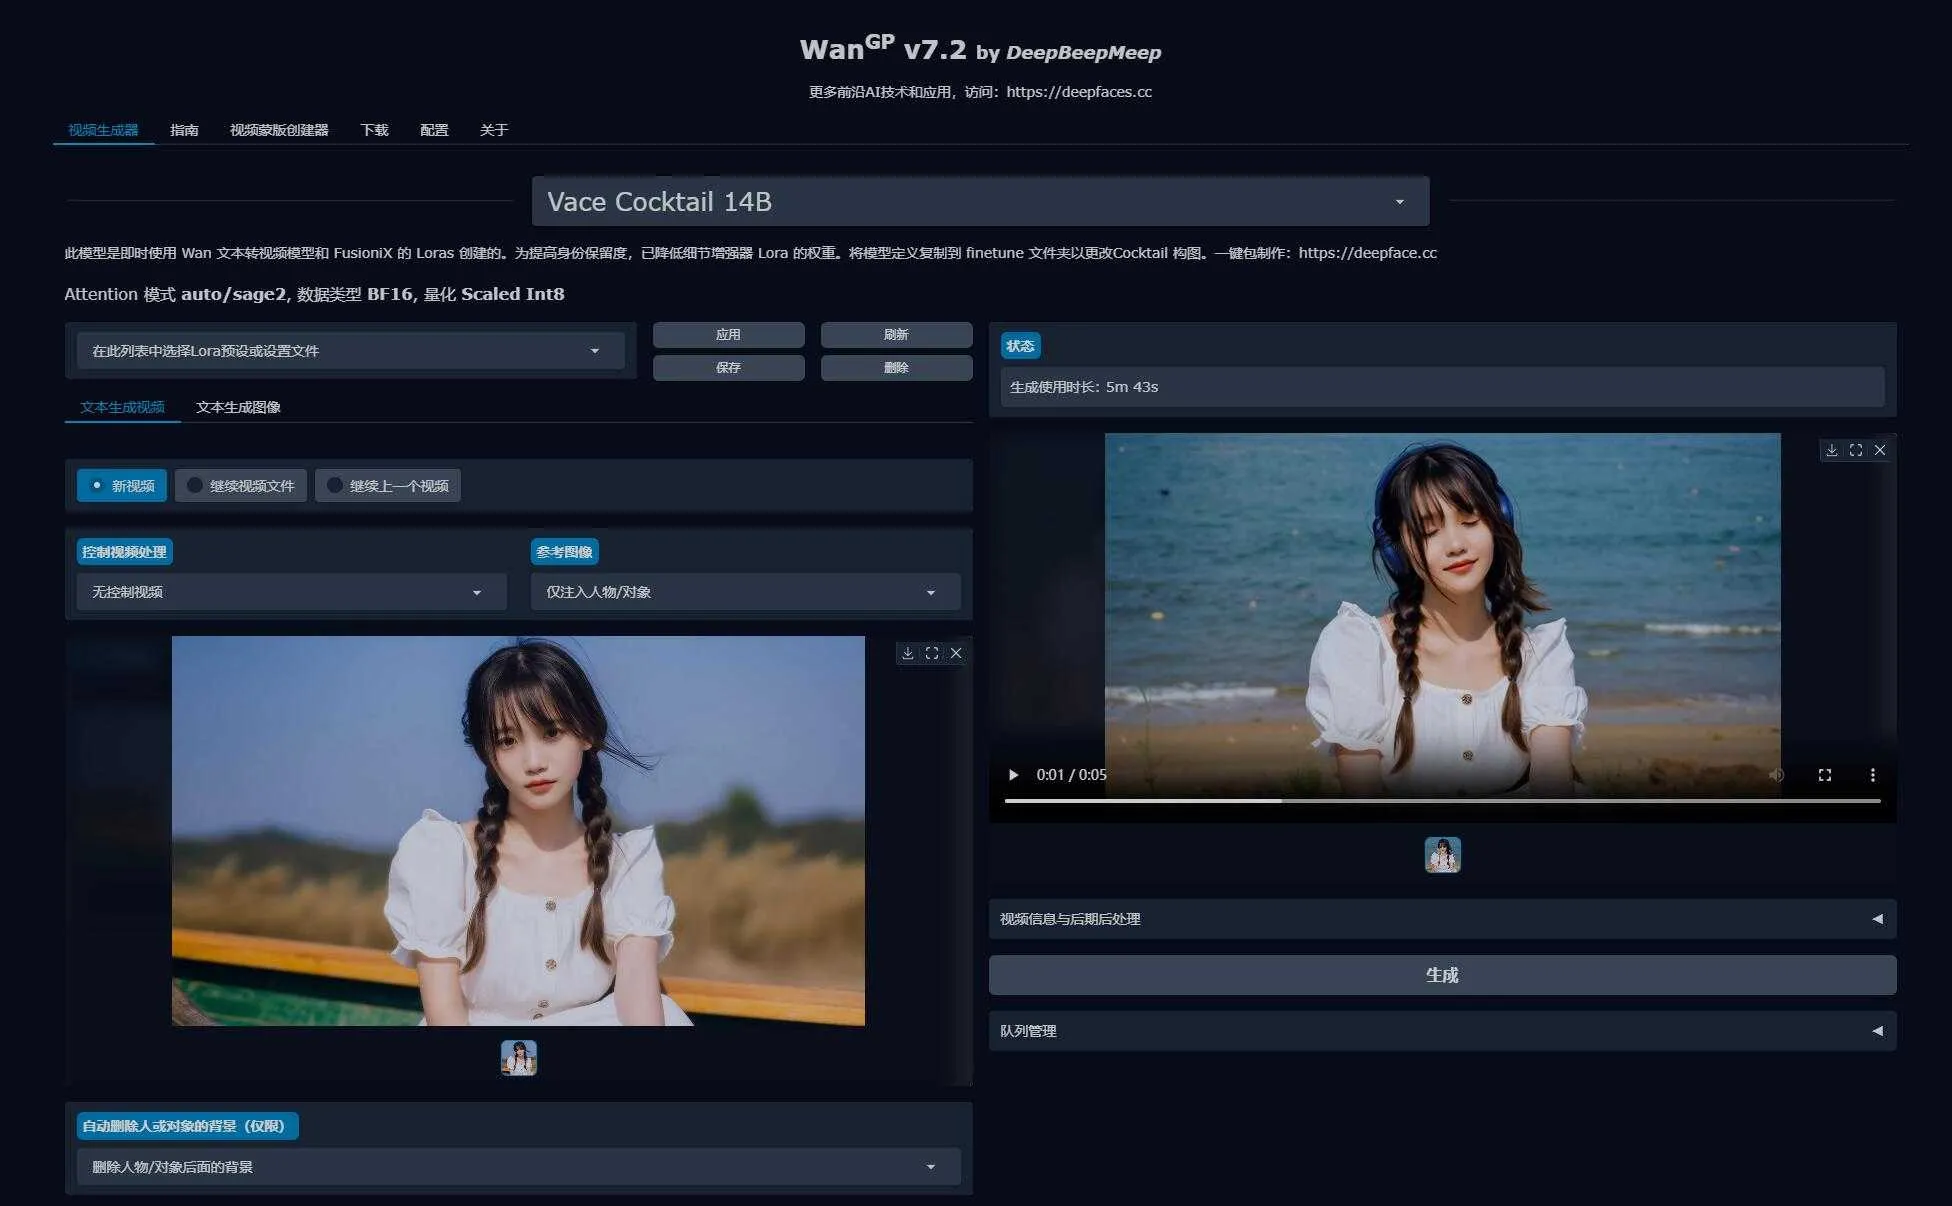
Task: Click the 生成使用时长 status field
Action: coord(1442,387)
